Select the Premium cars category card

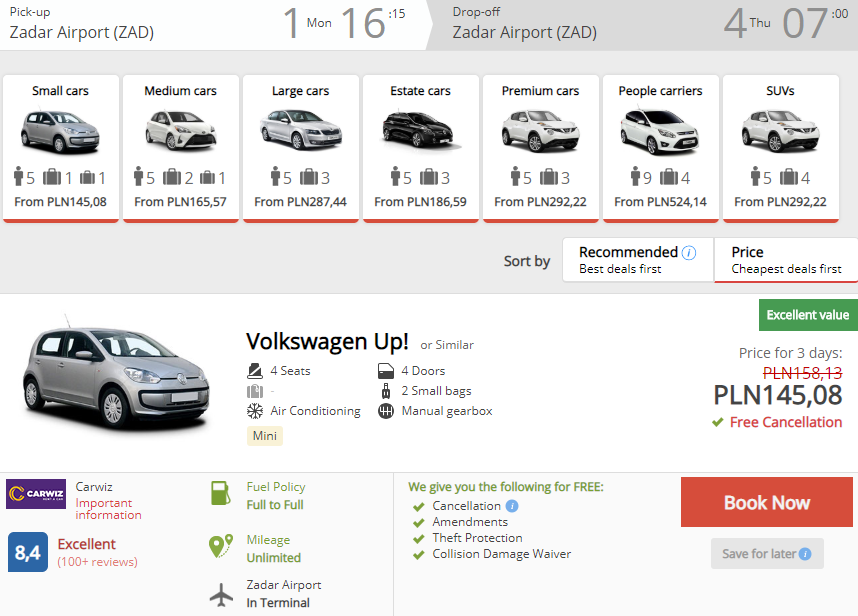pyautogui.click(x=541, y=148)
